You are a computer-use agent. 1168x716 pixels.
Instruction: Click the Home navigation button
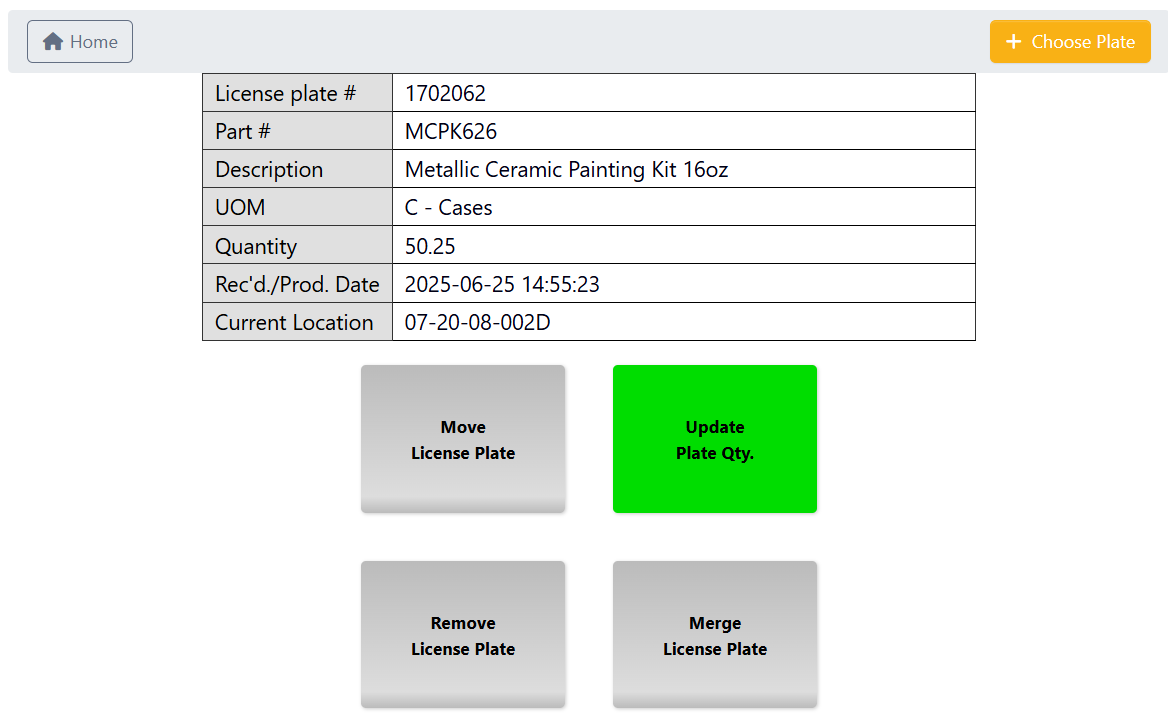coord(79,41)
